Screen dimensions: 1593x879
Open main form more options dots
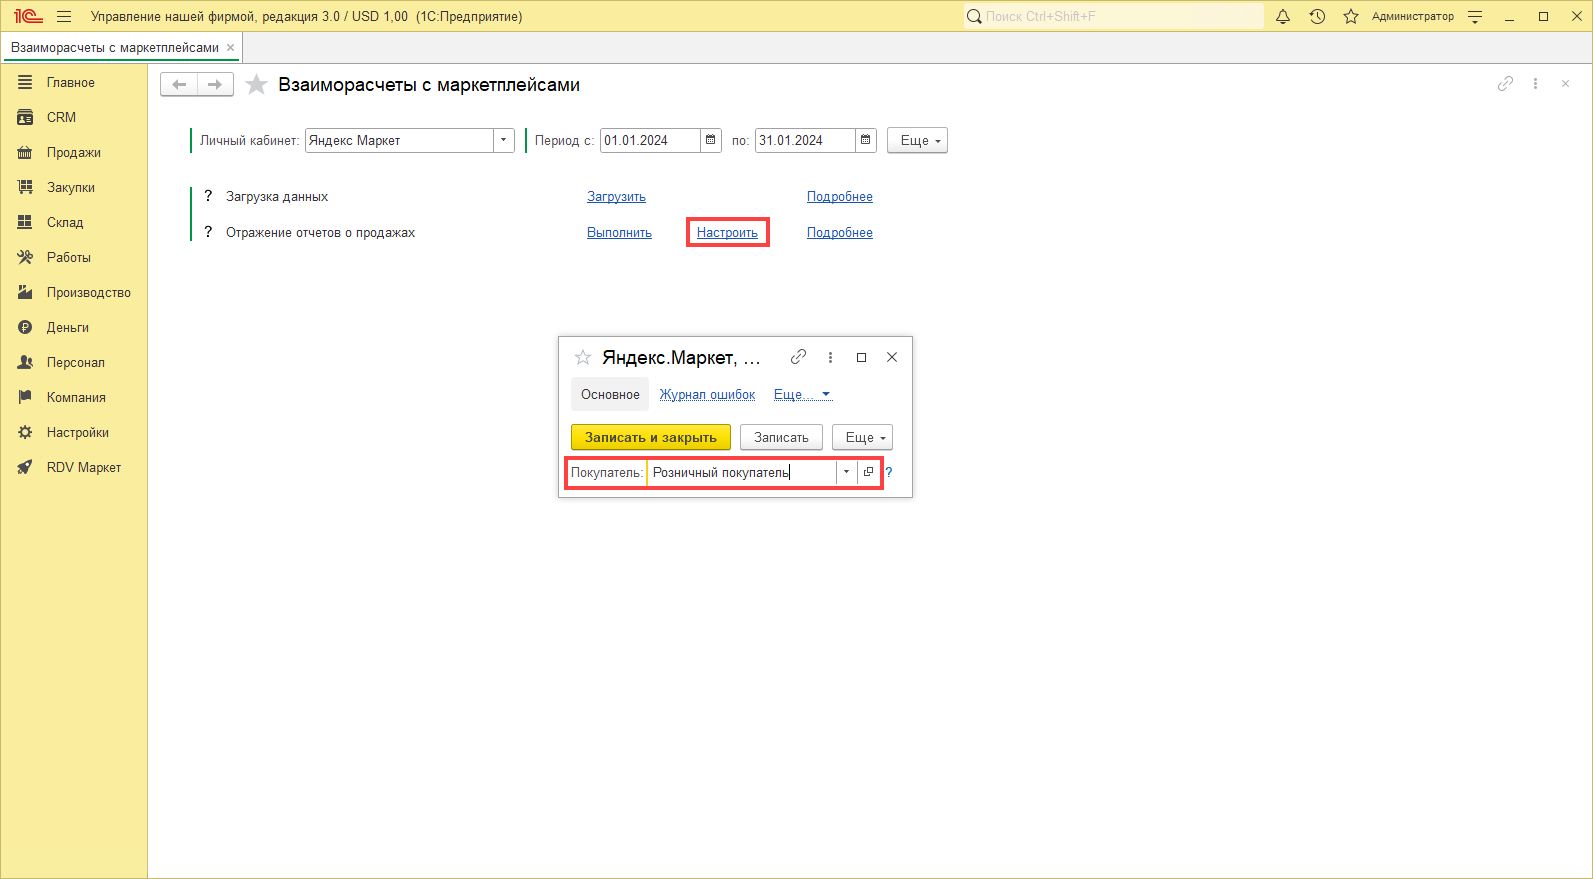click(x=1535, y=84)
